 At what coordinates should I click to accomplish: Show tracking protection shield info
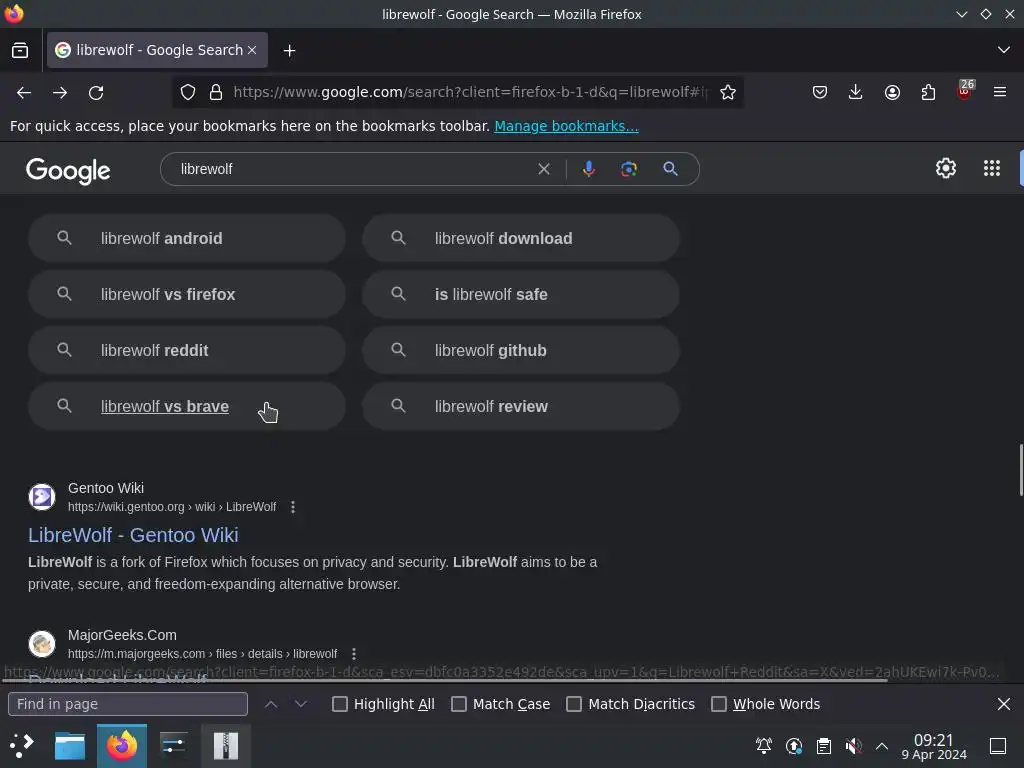pyautogui.click(x=188, y=93)
